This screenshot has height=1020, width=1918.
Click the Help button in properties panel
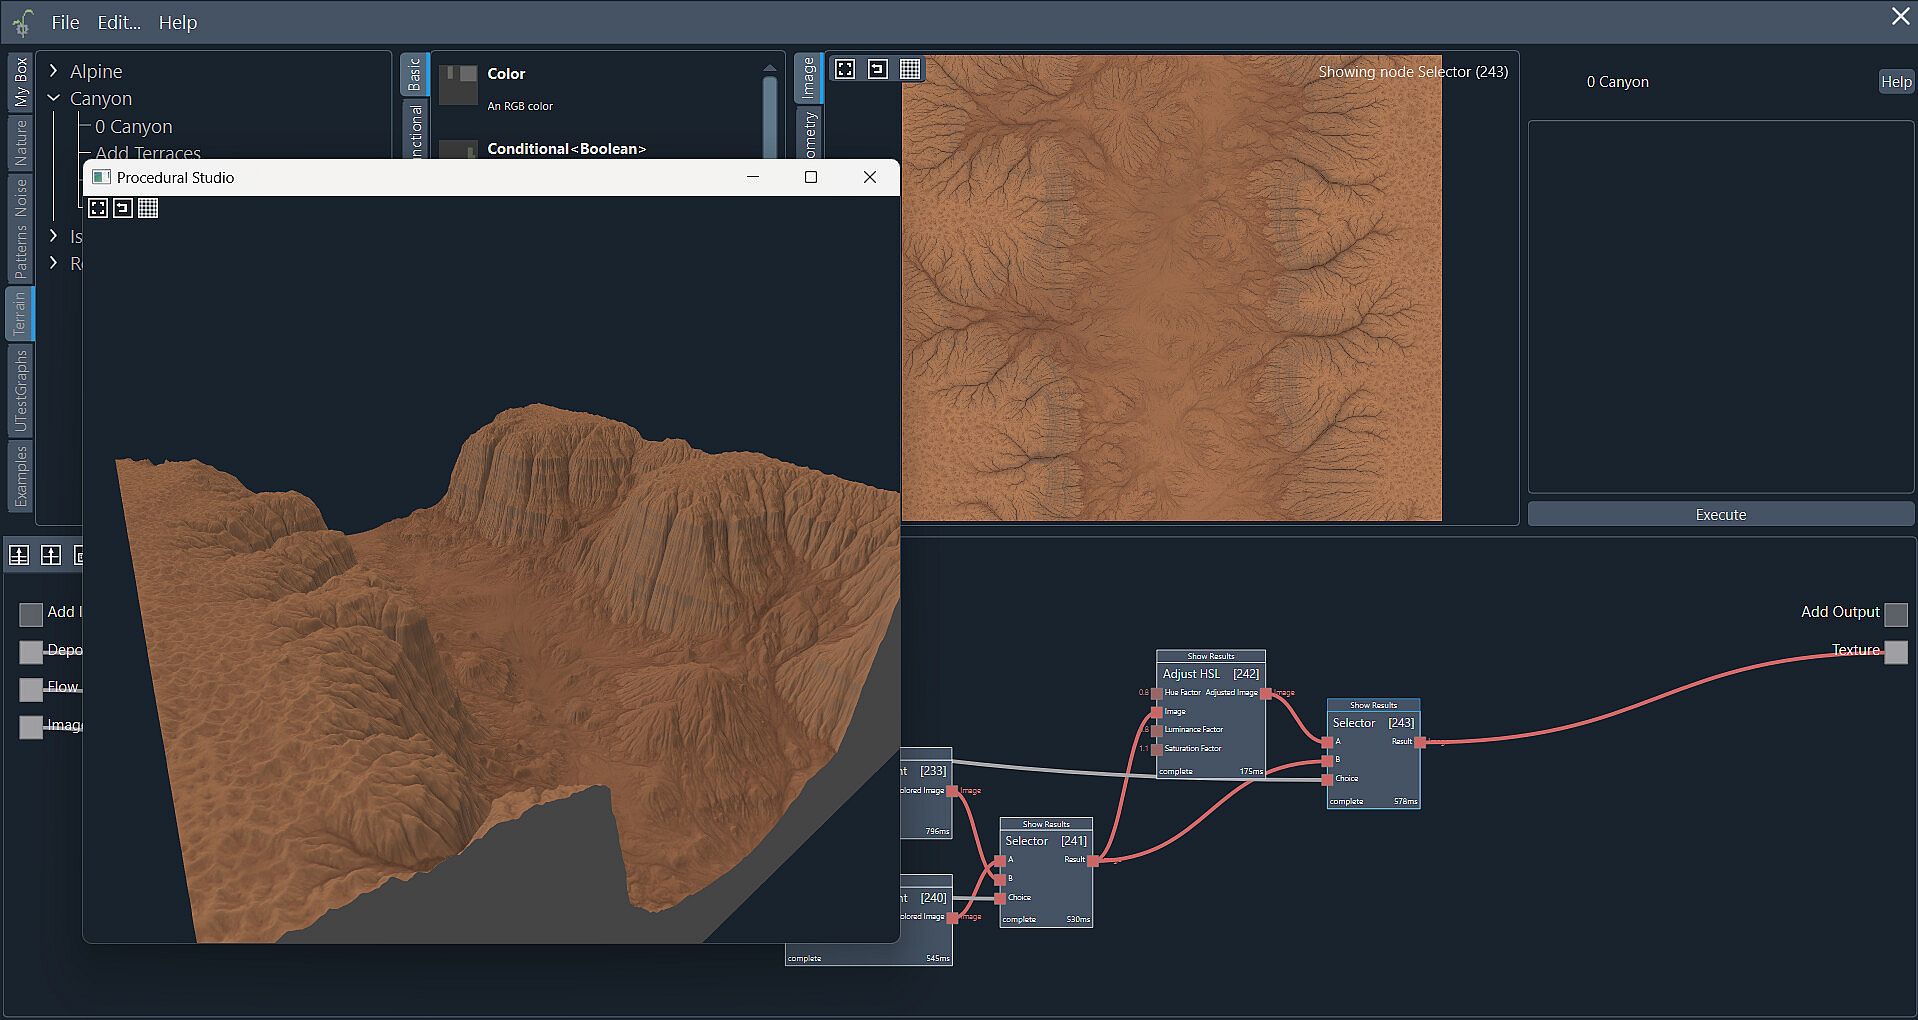pyautogui.click(x=1895, y=82)
